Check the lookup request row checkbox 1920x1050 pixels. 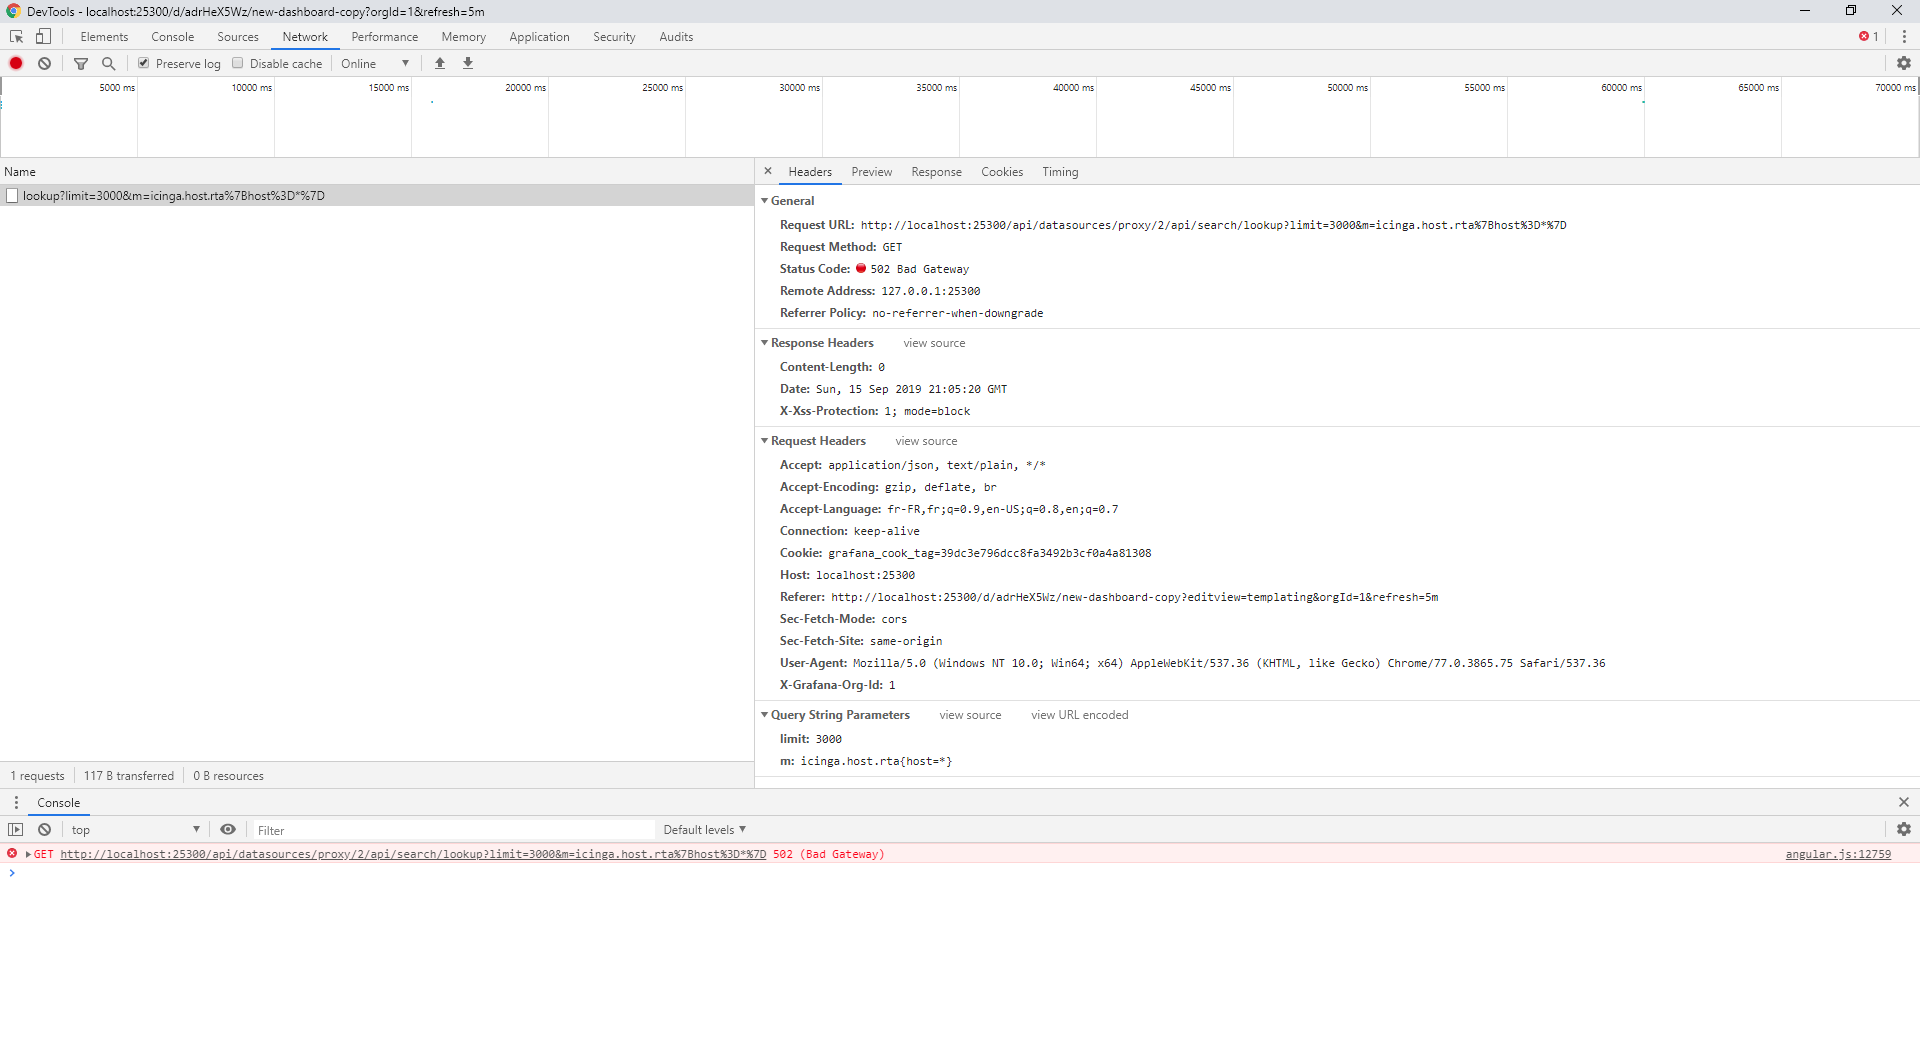pyautogui.click(x=12, y=195)
